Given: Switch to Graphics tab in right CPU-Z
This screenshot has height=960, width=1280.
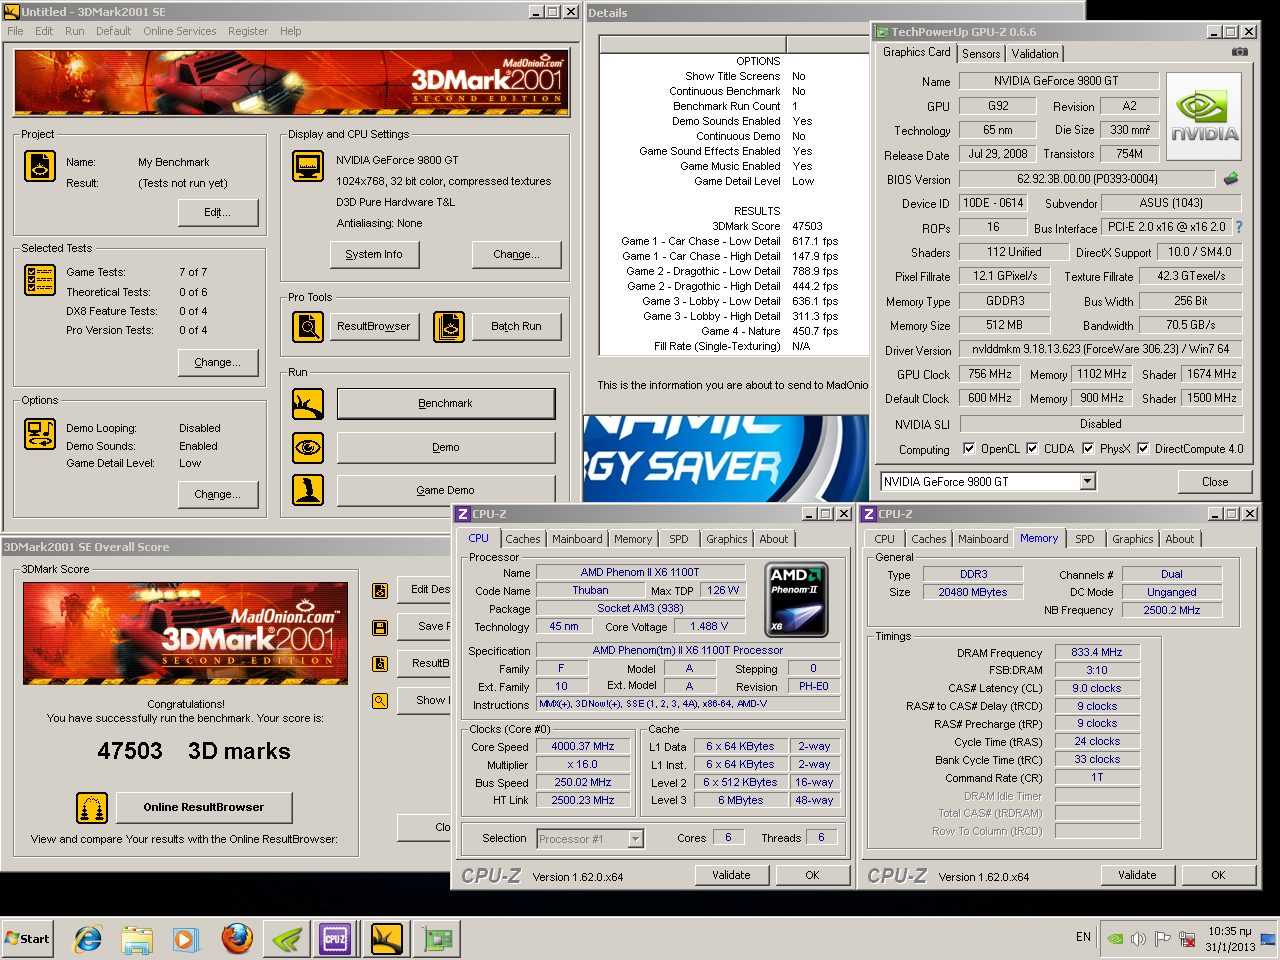Looking at the screenshot, I should 1133,539.
